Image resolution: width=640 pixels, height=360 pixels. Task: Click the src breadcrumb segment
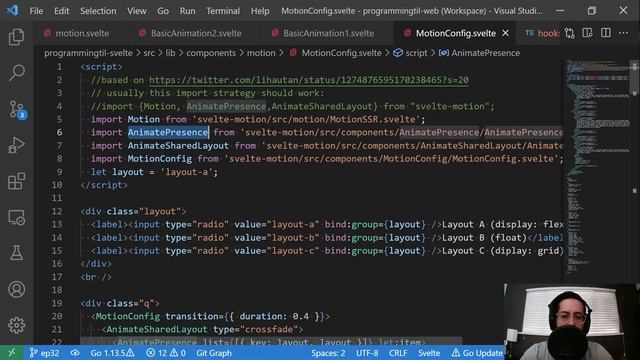[149, 53]
